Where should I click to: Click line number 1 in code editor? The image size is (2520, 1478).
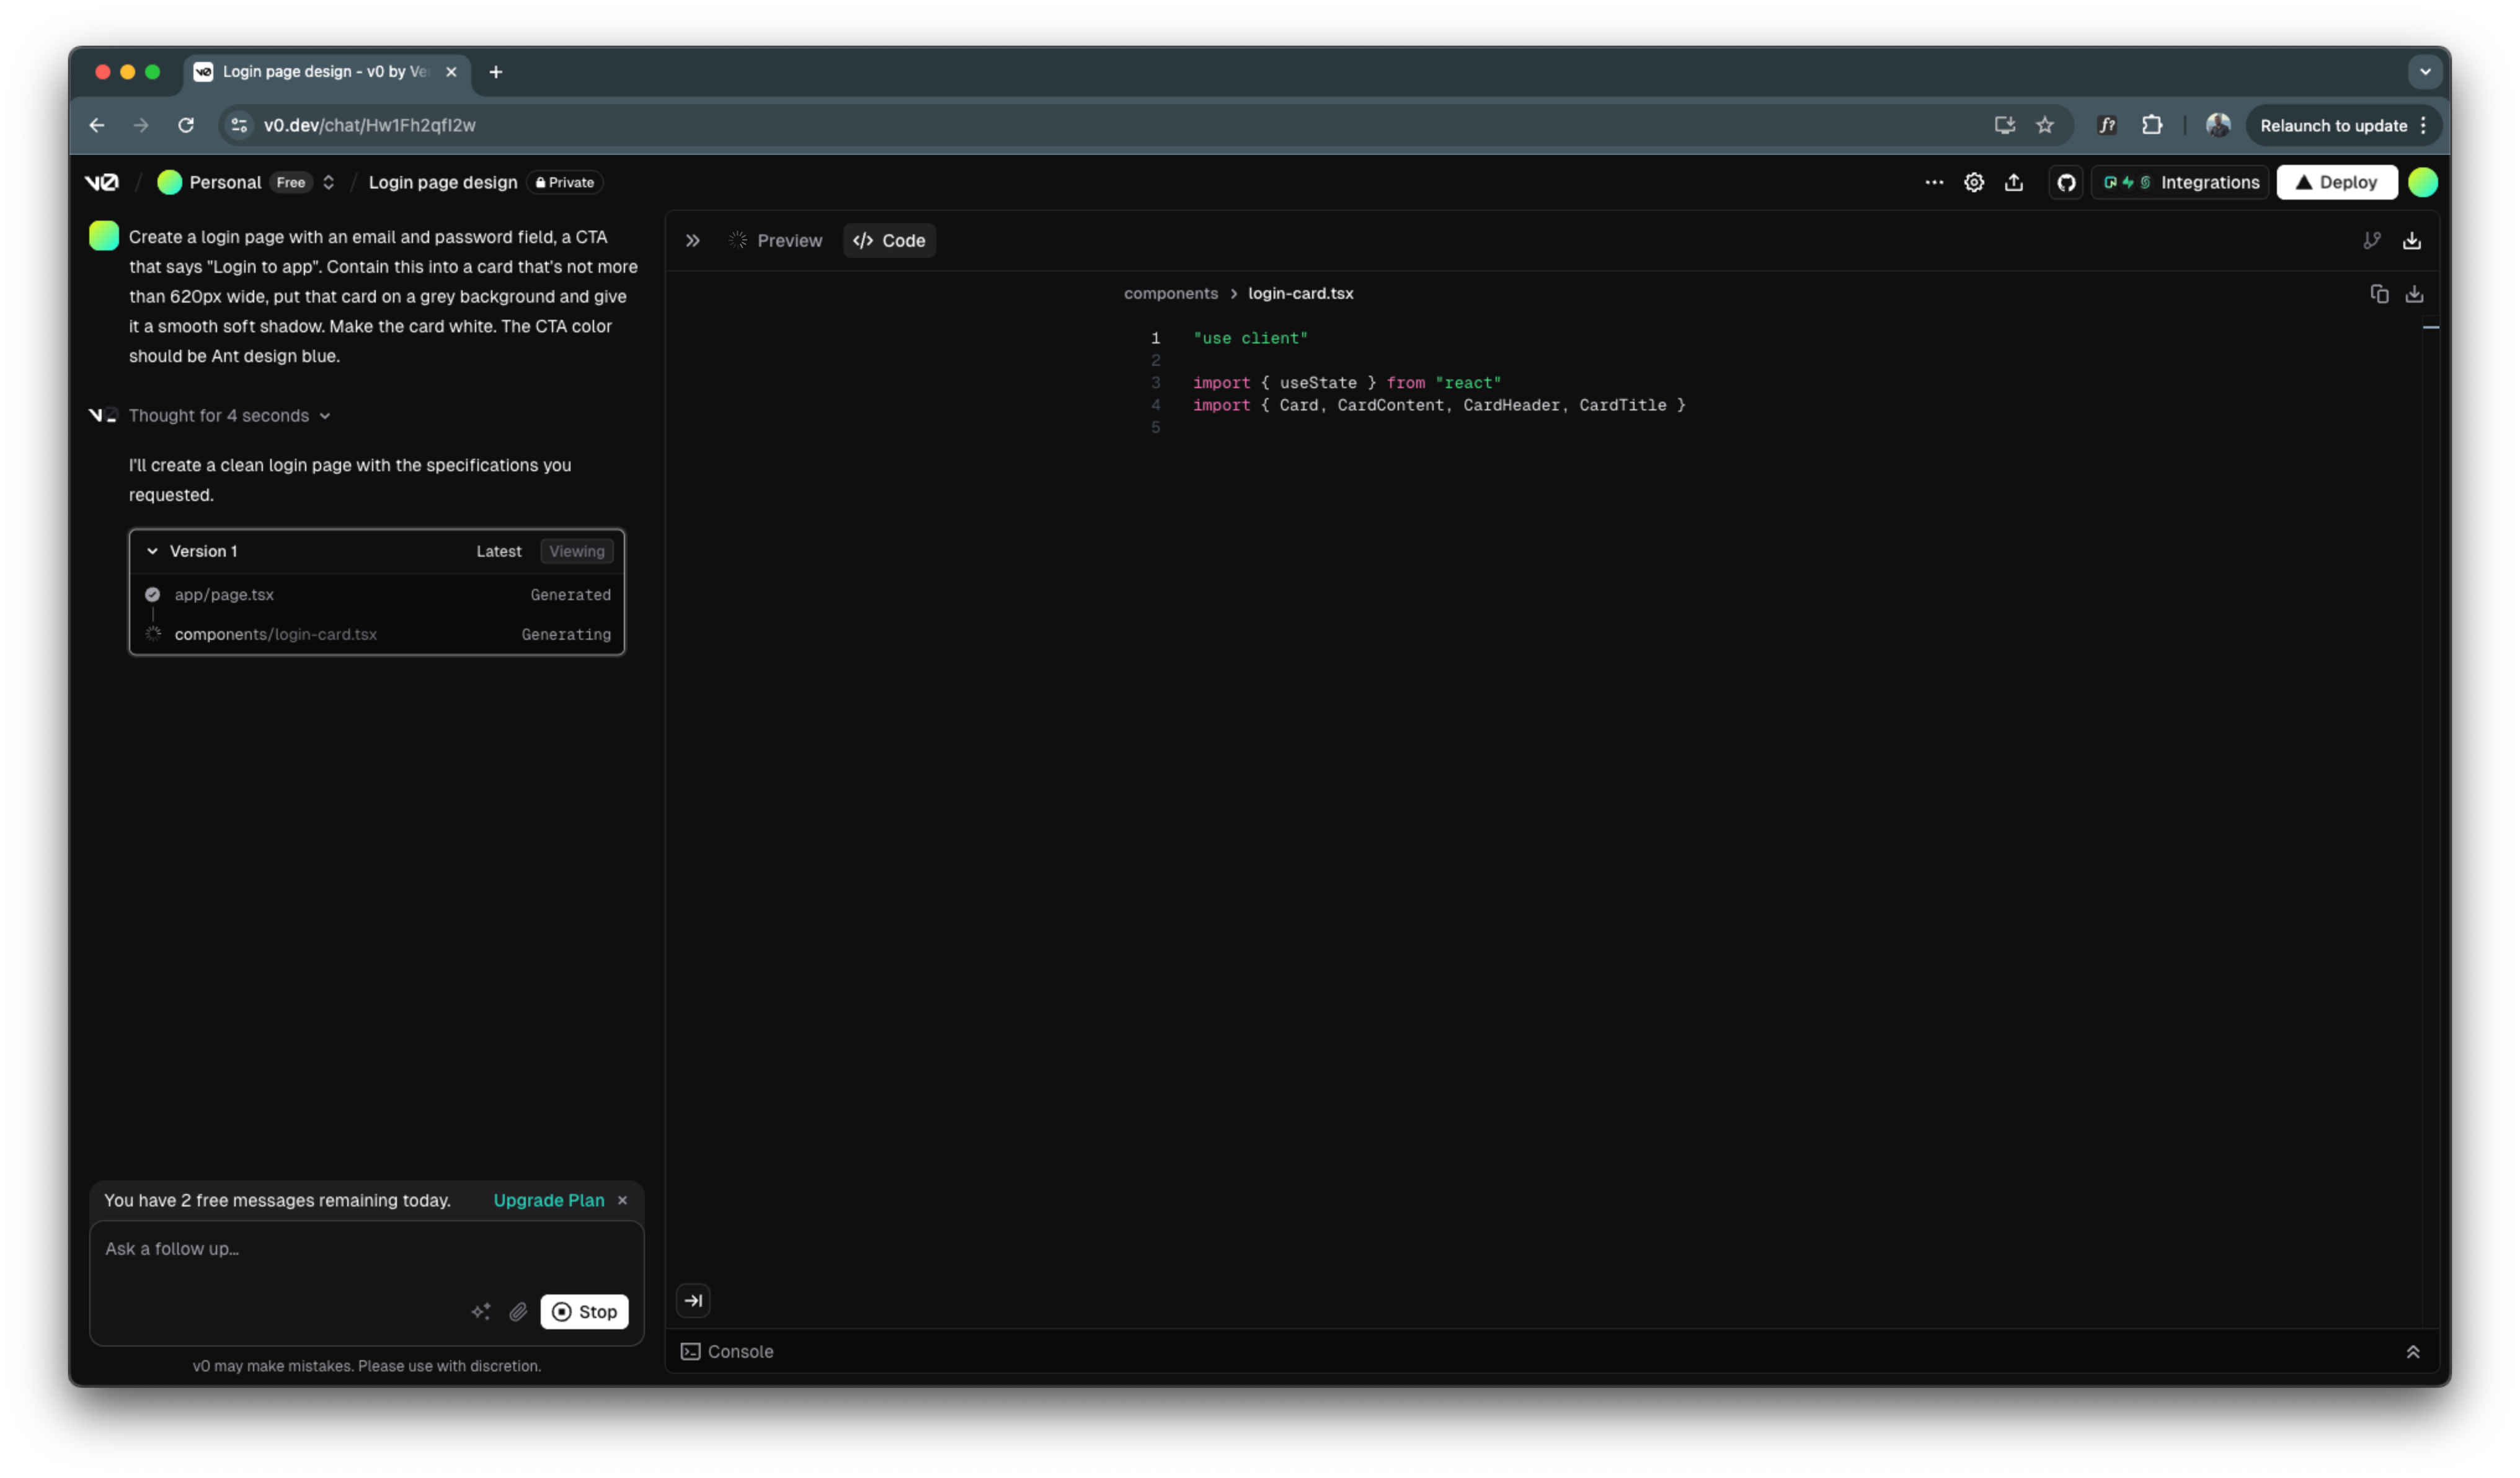(1155, 338)
